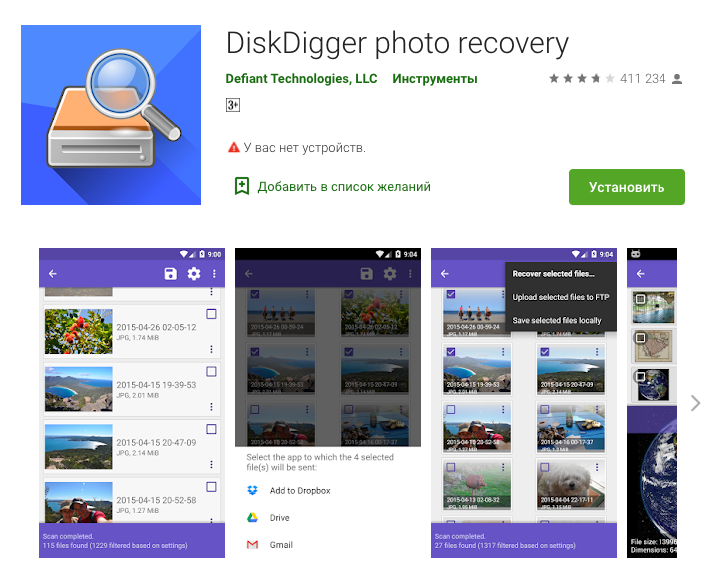Click settings gear in first screenshot

click(194, 273)
